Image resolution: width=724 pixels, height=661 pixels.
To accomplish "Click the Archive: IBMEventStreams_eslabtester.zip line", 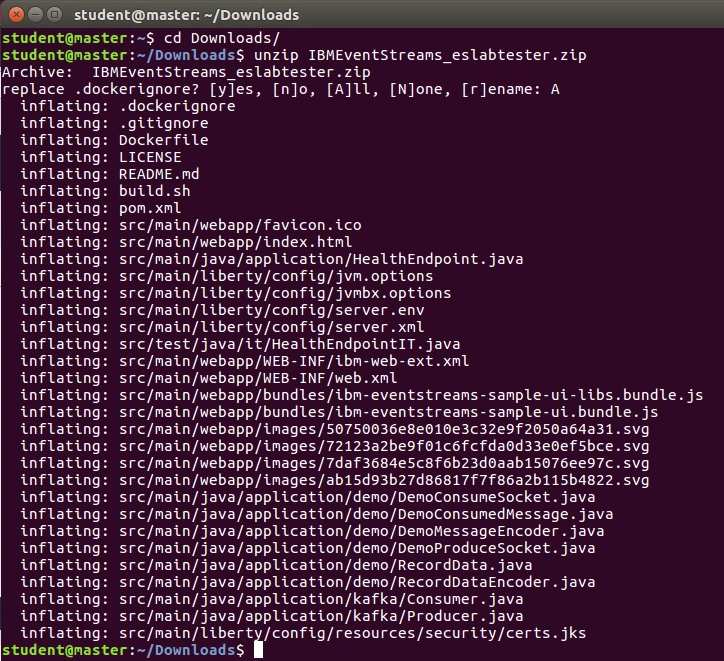I will [186, 72].
